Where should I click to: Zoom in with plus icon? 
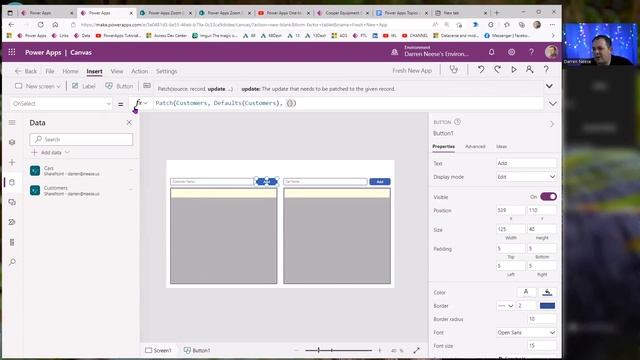380,350
